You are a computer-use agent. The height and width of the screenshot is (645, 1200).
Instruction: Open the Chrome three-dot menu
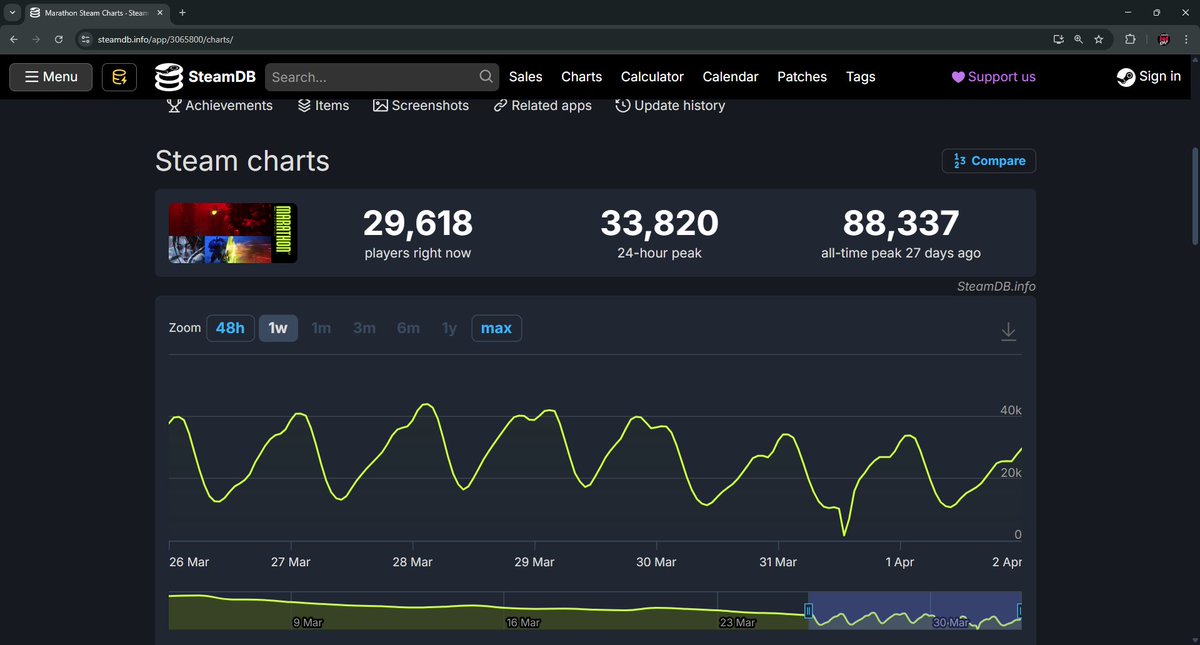[1188, 39]
